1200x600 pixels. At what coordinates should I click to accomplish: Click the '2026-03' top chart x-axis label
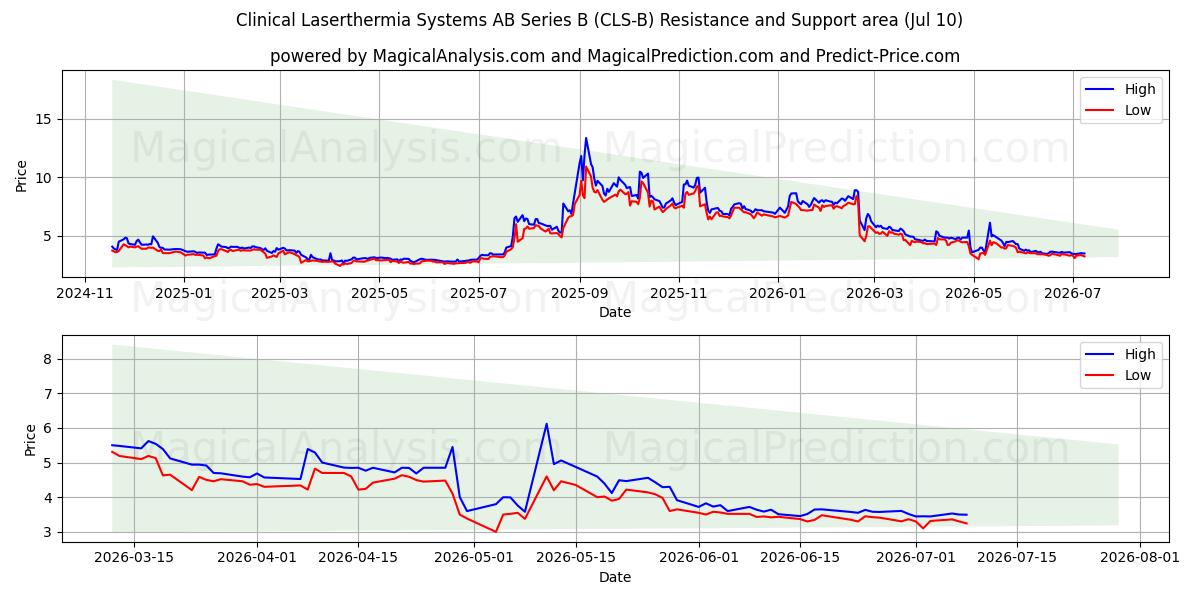[873, 293]
